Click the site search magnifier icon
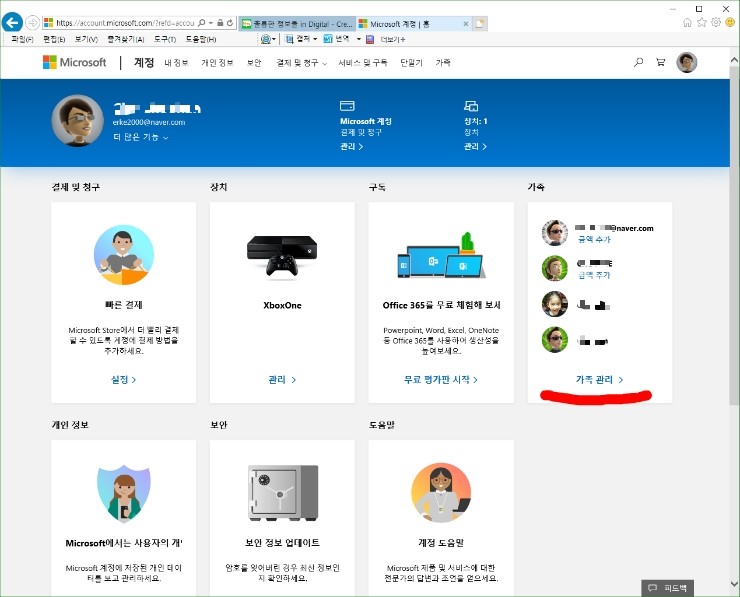 click(x=638, y=62)
